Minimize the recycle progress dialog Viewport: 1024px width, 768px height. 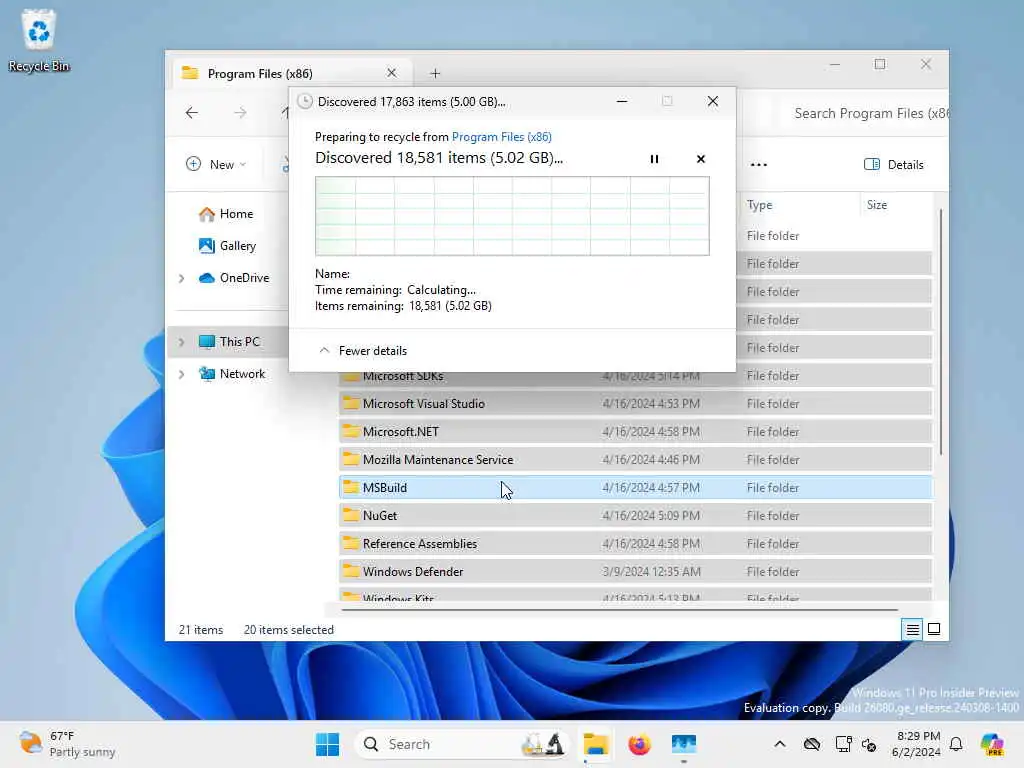pyautogui.click(x=622, y=101)
